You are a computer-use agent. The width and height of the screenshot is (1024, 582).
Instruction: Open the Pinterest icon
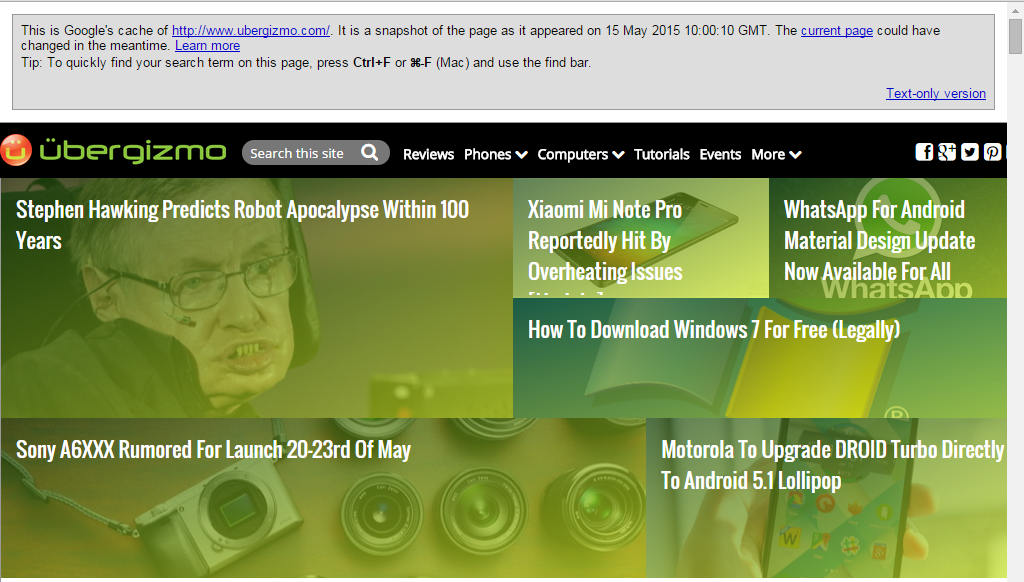pyautogui.click(x=992, y=152)
